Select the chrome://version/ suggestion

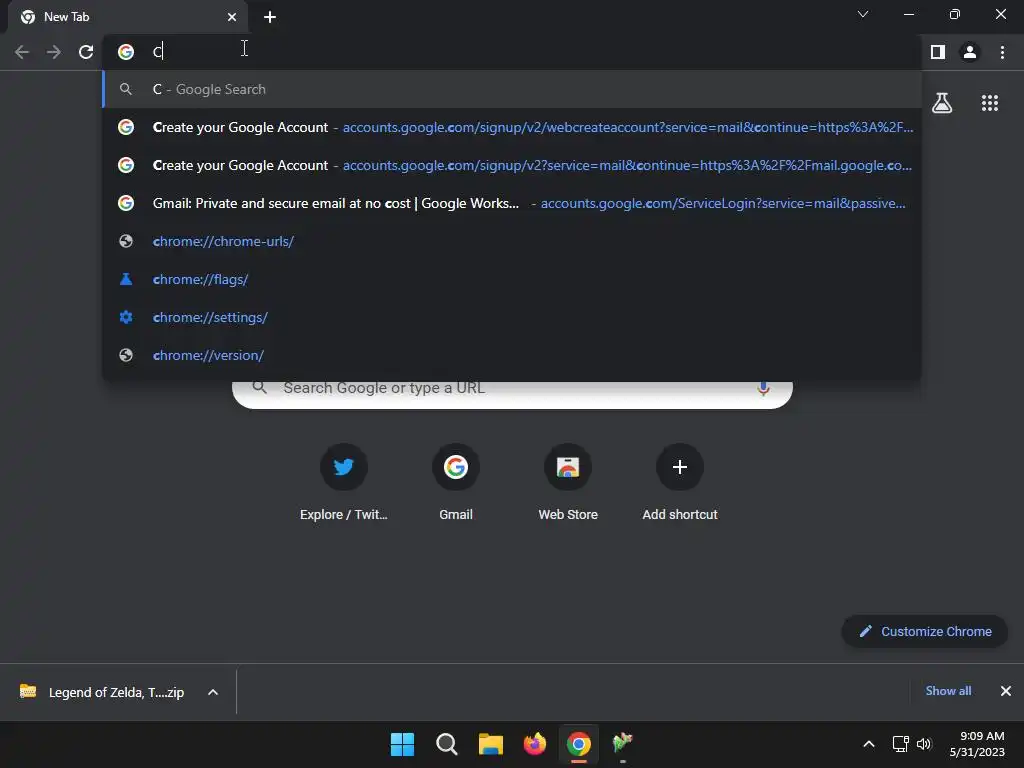tap(512, 355)
